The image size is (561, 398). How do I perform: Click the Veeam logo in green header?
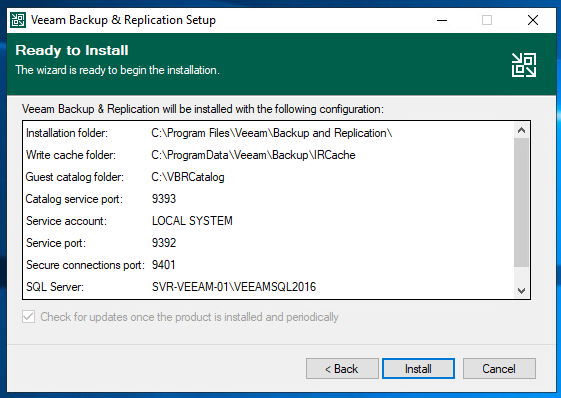click(524, 65)
